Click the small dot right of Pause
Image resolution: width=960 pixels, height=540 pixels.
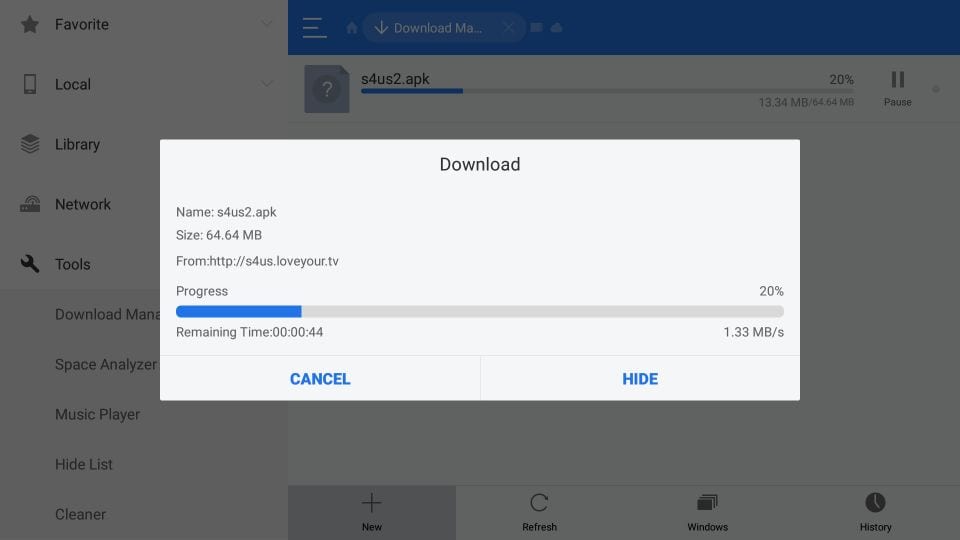(936, 89)
